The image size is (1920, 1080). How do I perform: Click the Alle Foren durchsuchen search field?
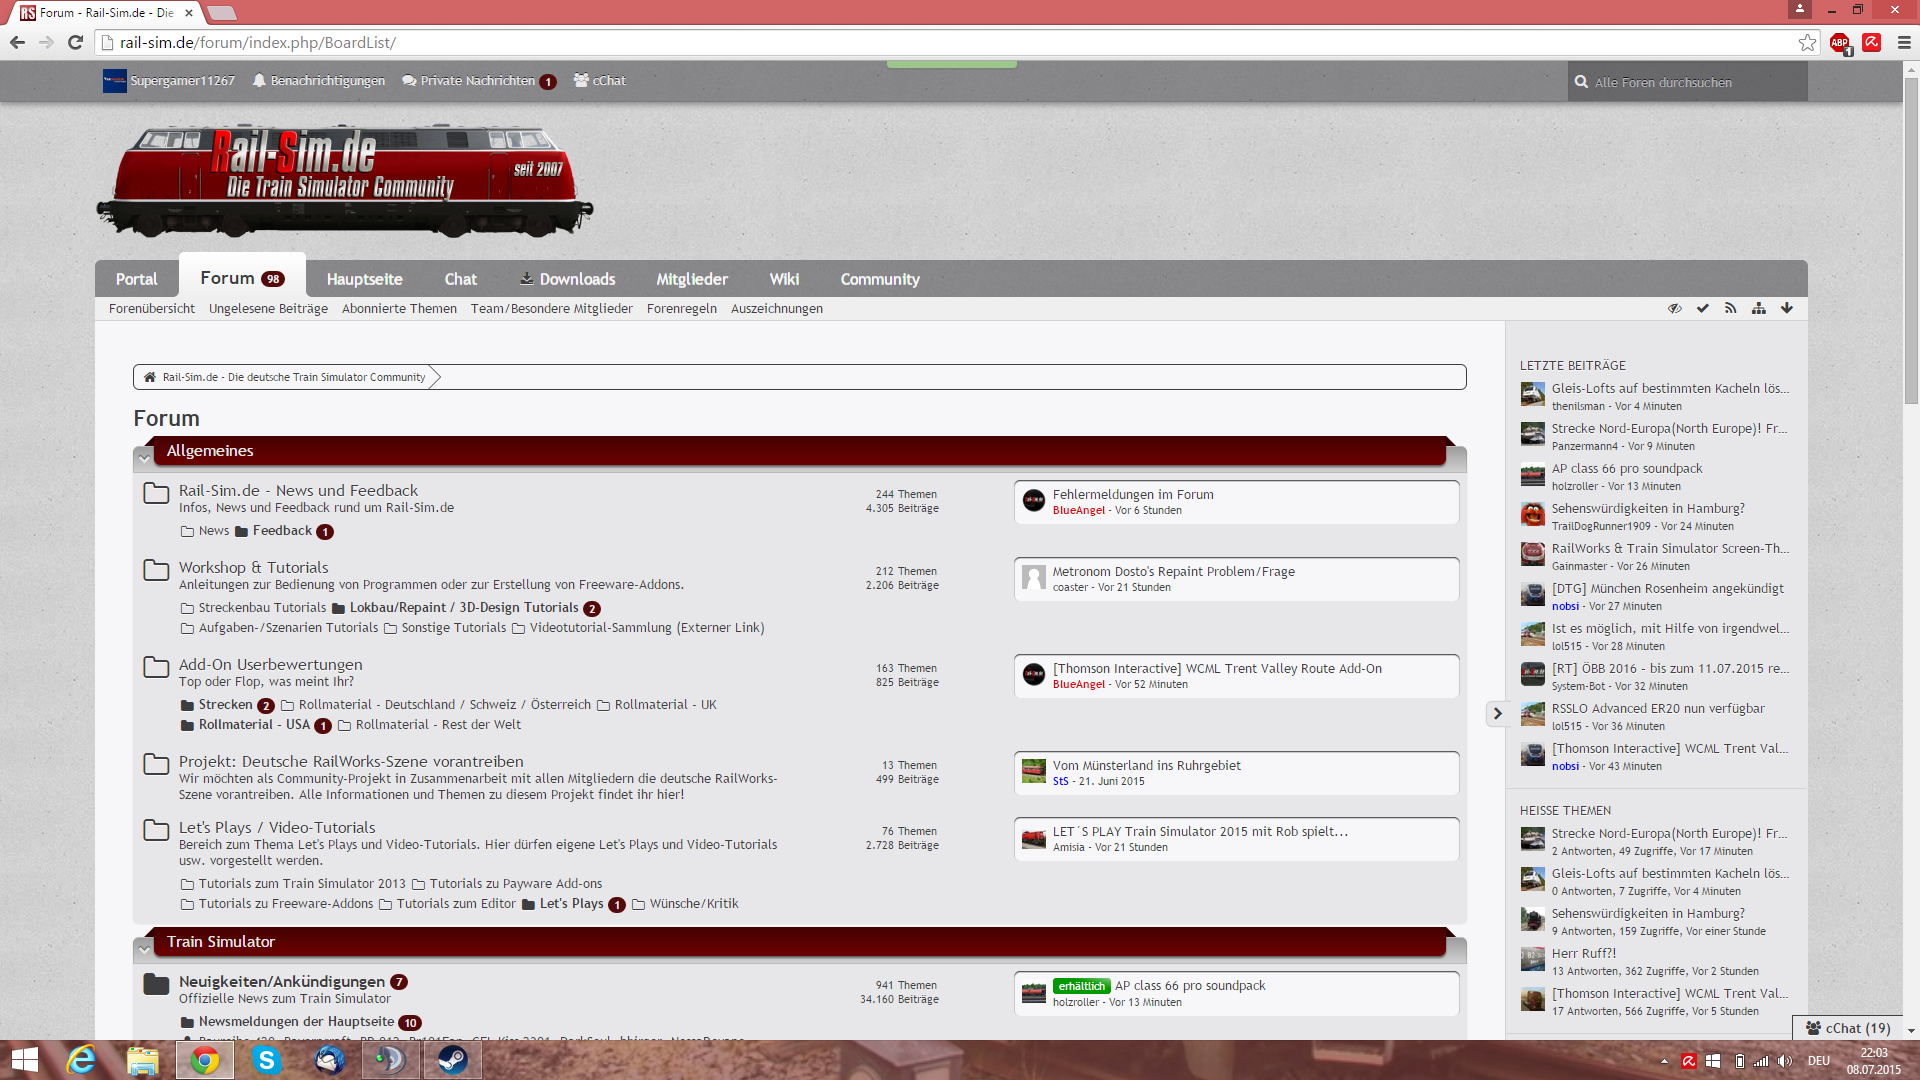[x=1690, y=82]
